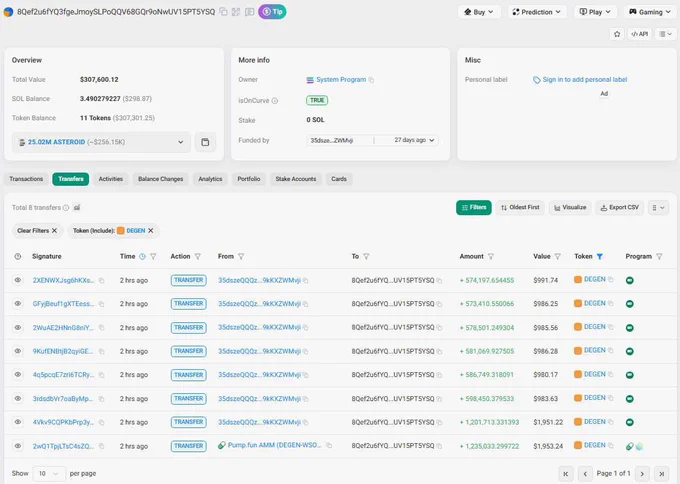Preview transaction 3rdsdbVr7oaByMp with eye icon
The width and height of the screenshot is (680, 484).
17,398
